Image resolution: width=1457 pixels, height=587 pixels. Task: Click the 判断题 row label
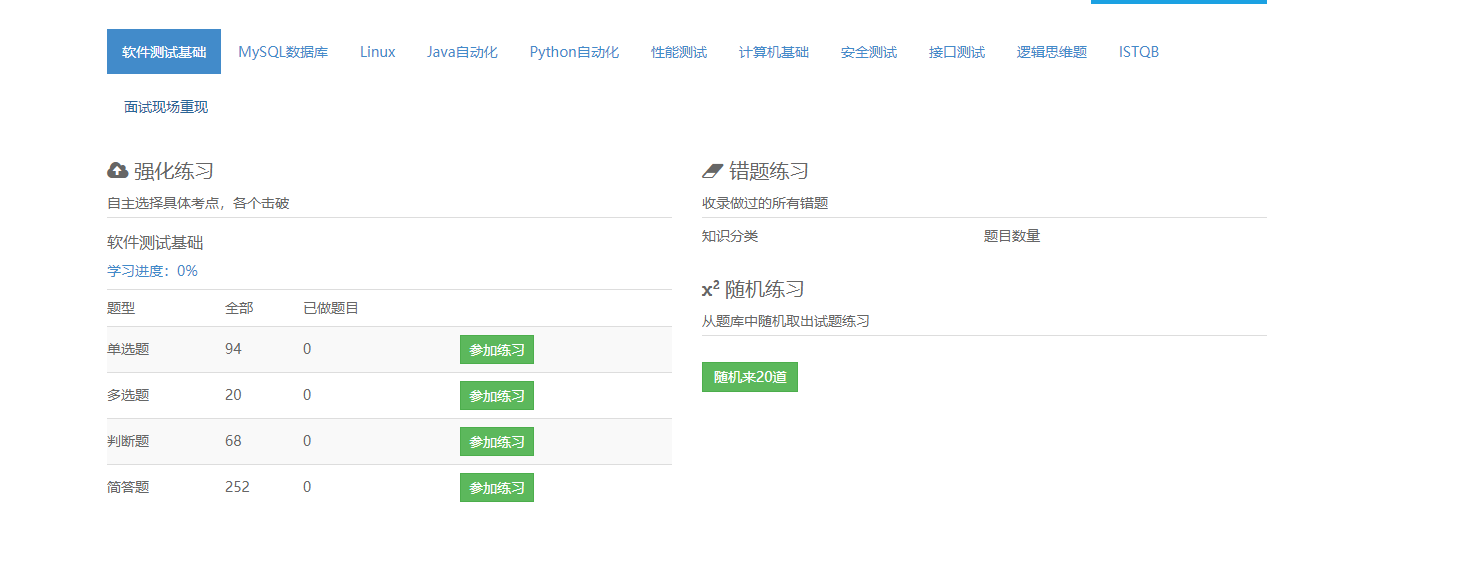(x=128, y=441)
